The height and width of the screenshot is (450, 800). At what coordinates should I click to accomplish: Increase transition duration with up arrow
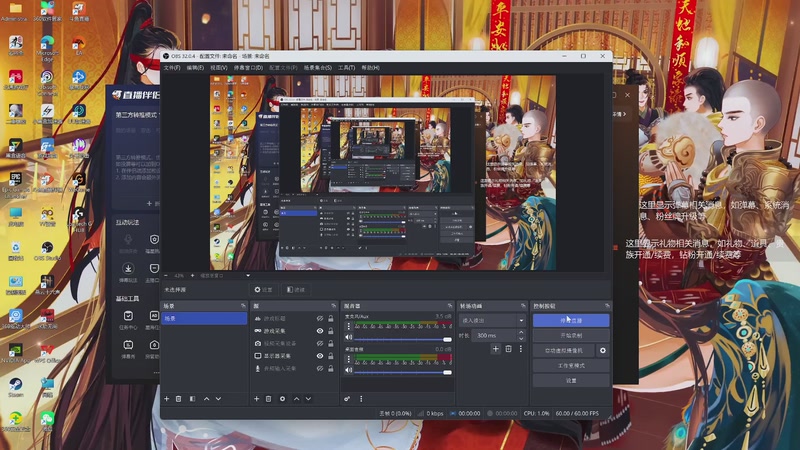(521, 333)
